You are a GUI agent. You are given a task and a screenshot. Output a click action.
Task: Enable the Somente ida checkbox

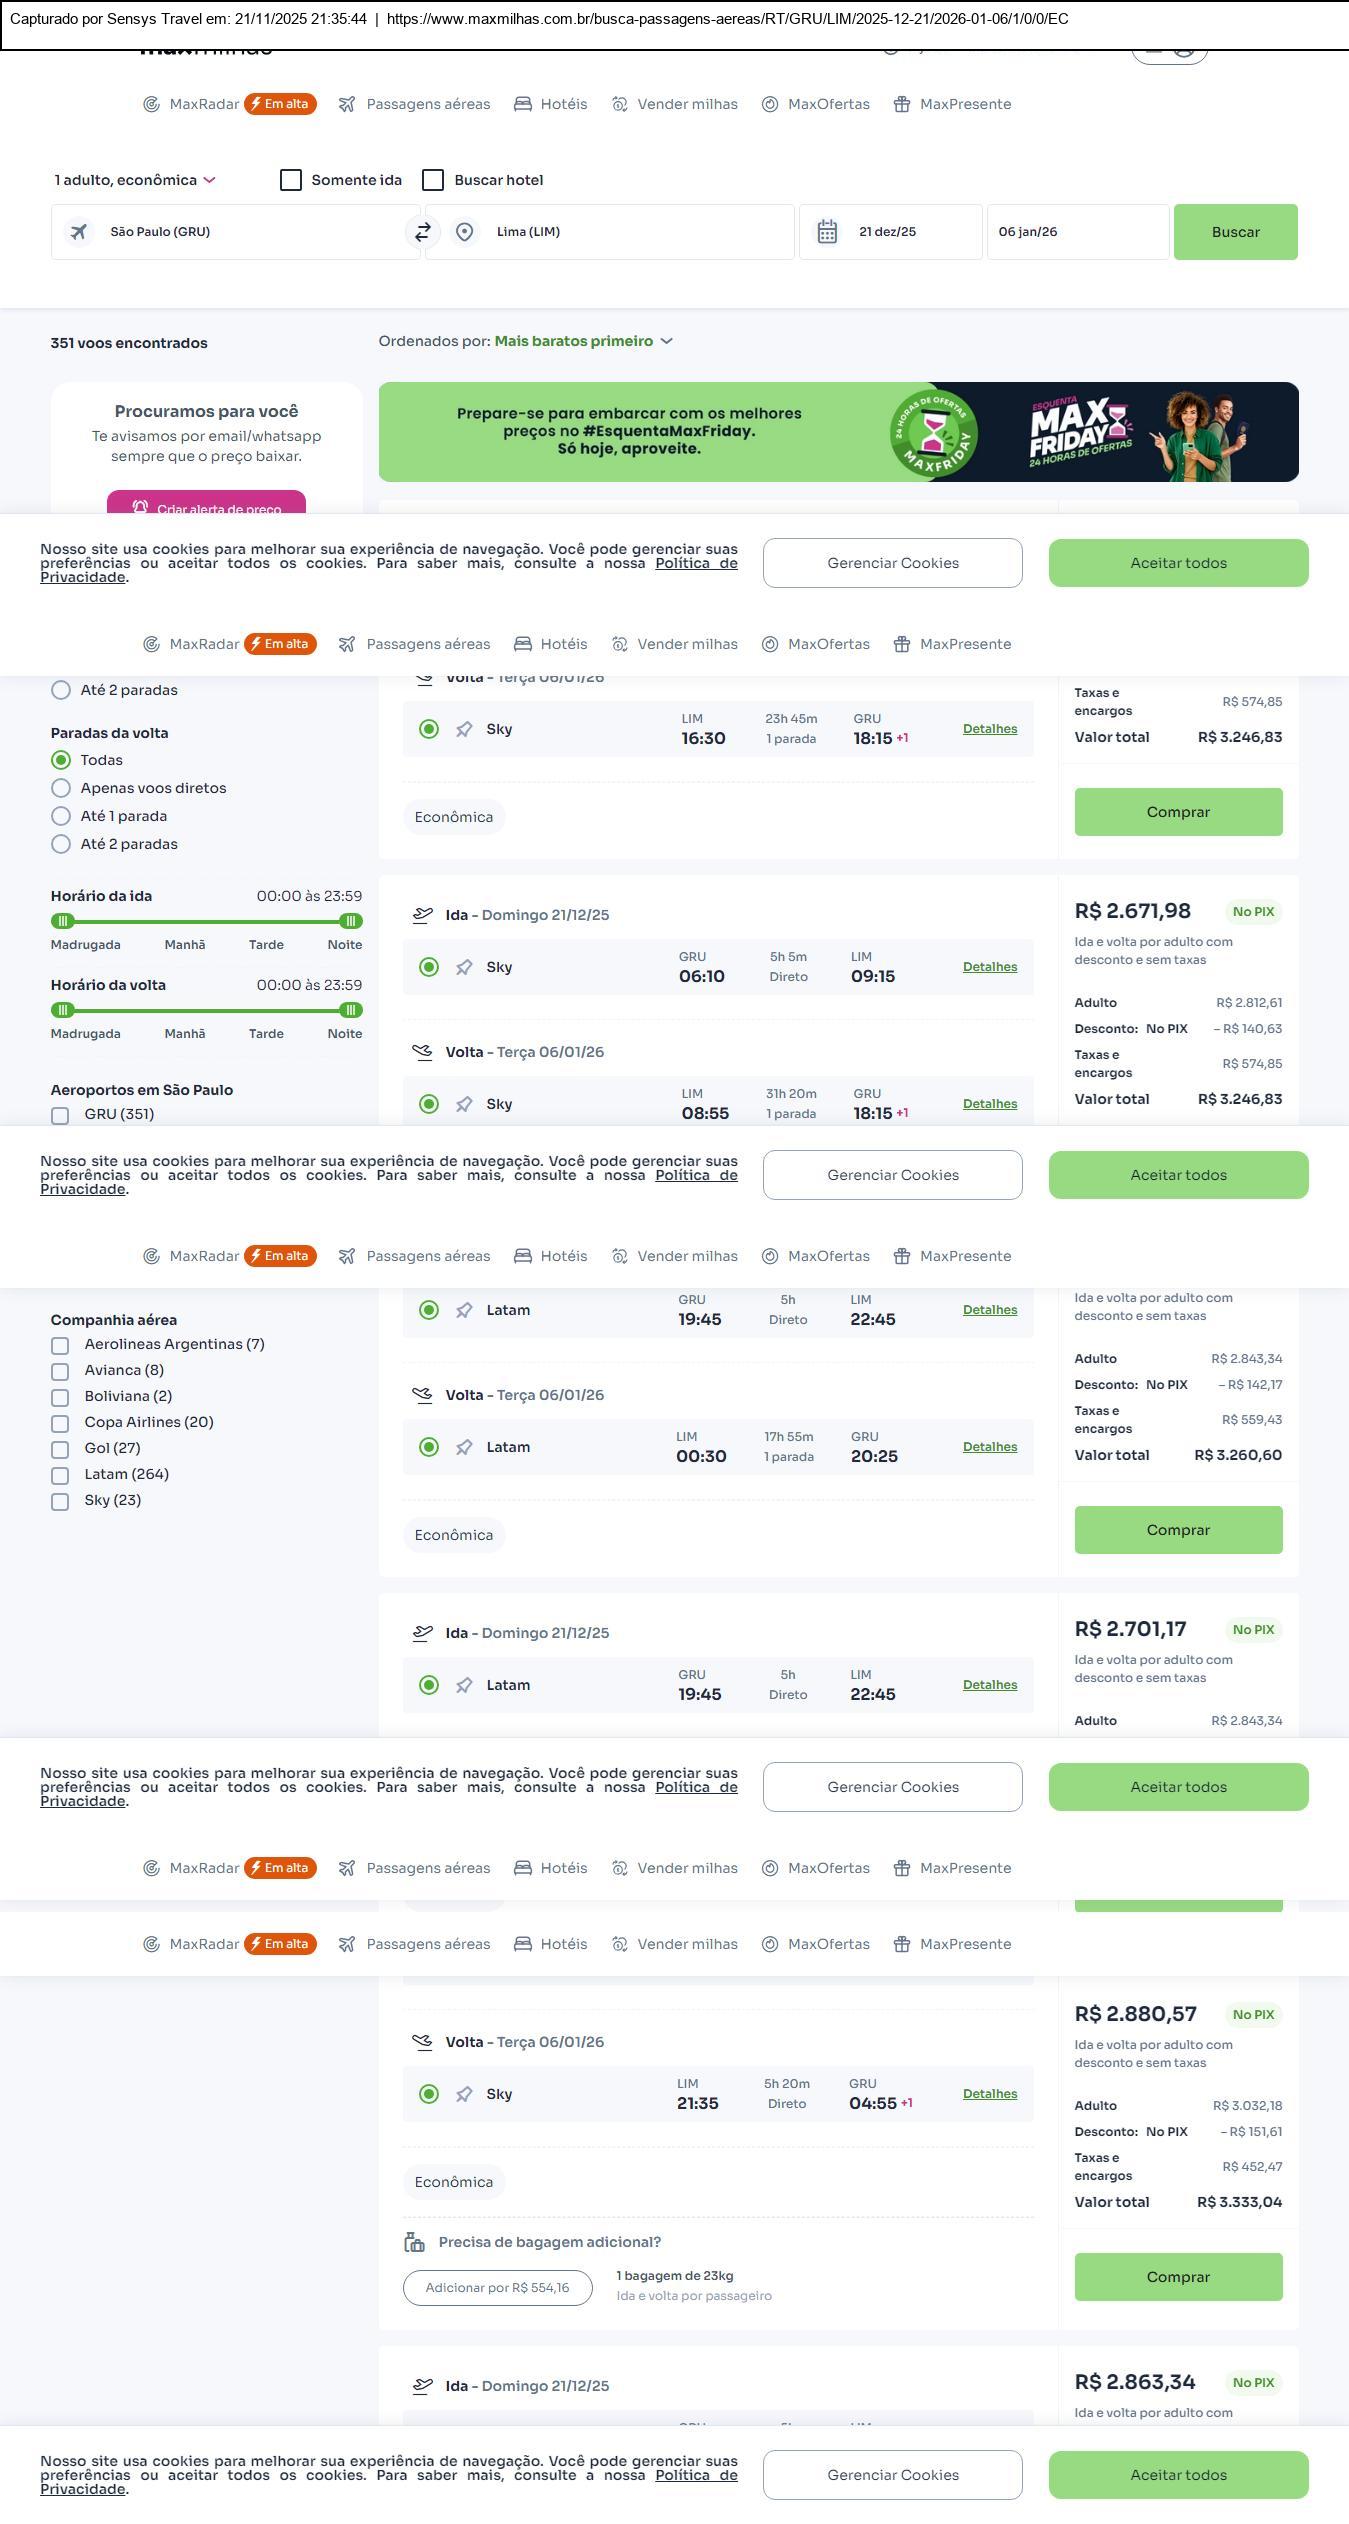coord(291,180)
